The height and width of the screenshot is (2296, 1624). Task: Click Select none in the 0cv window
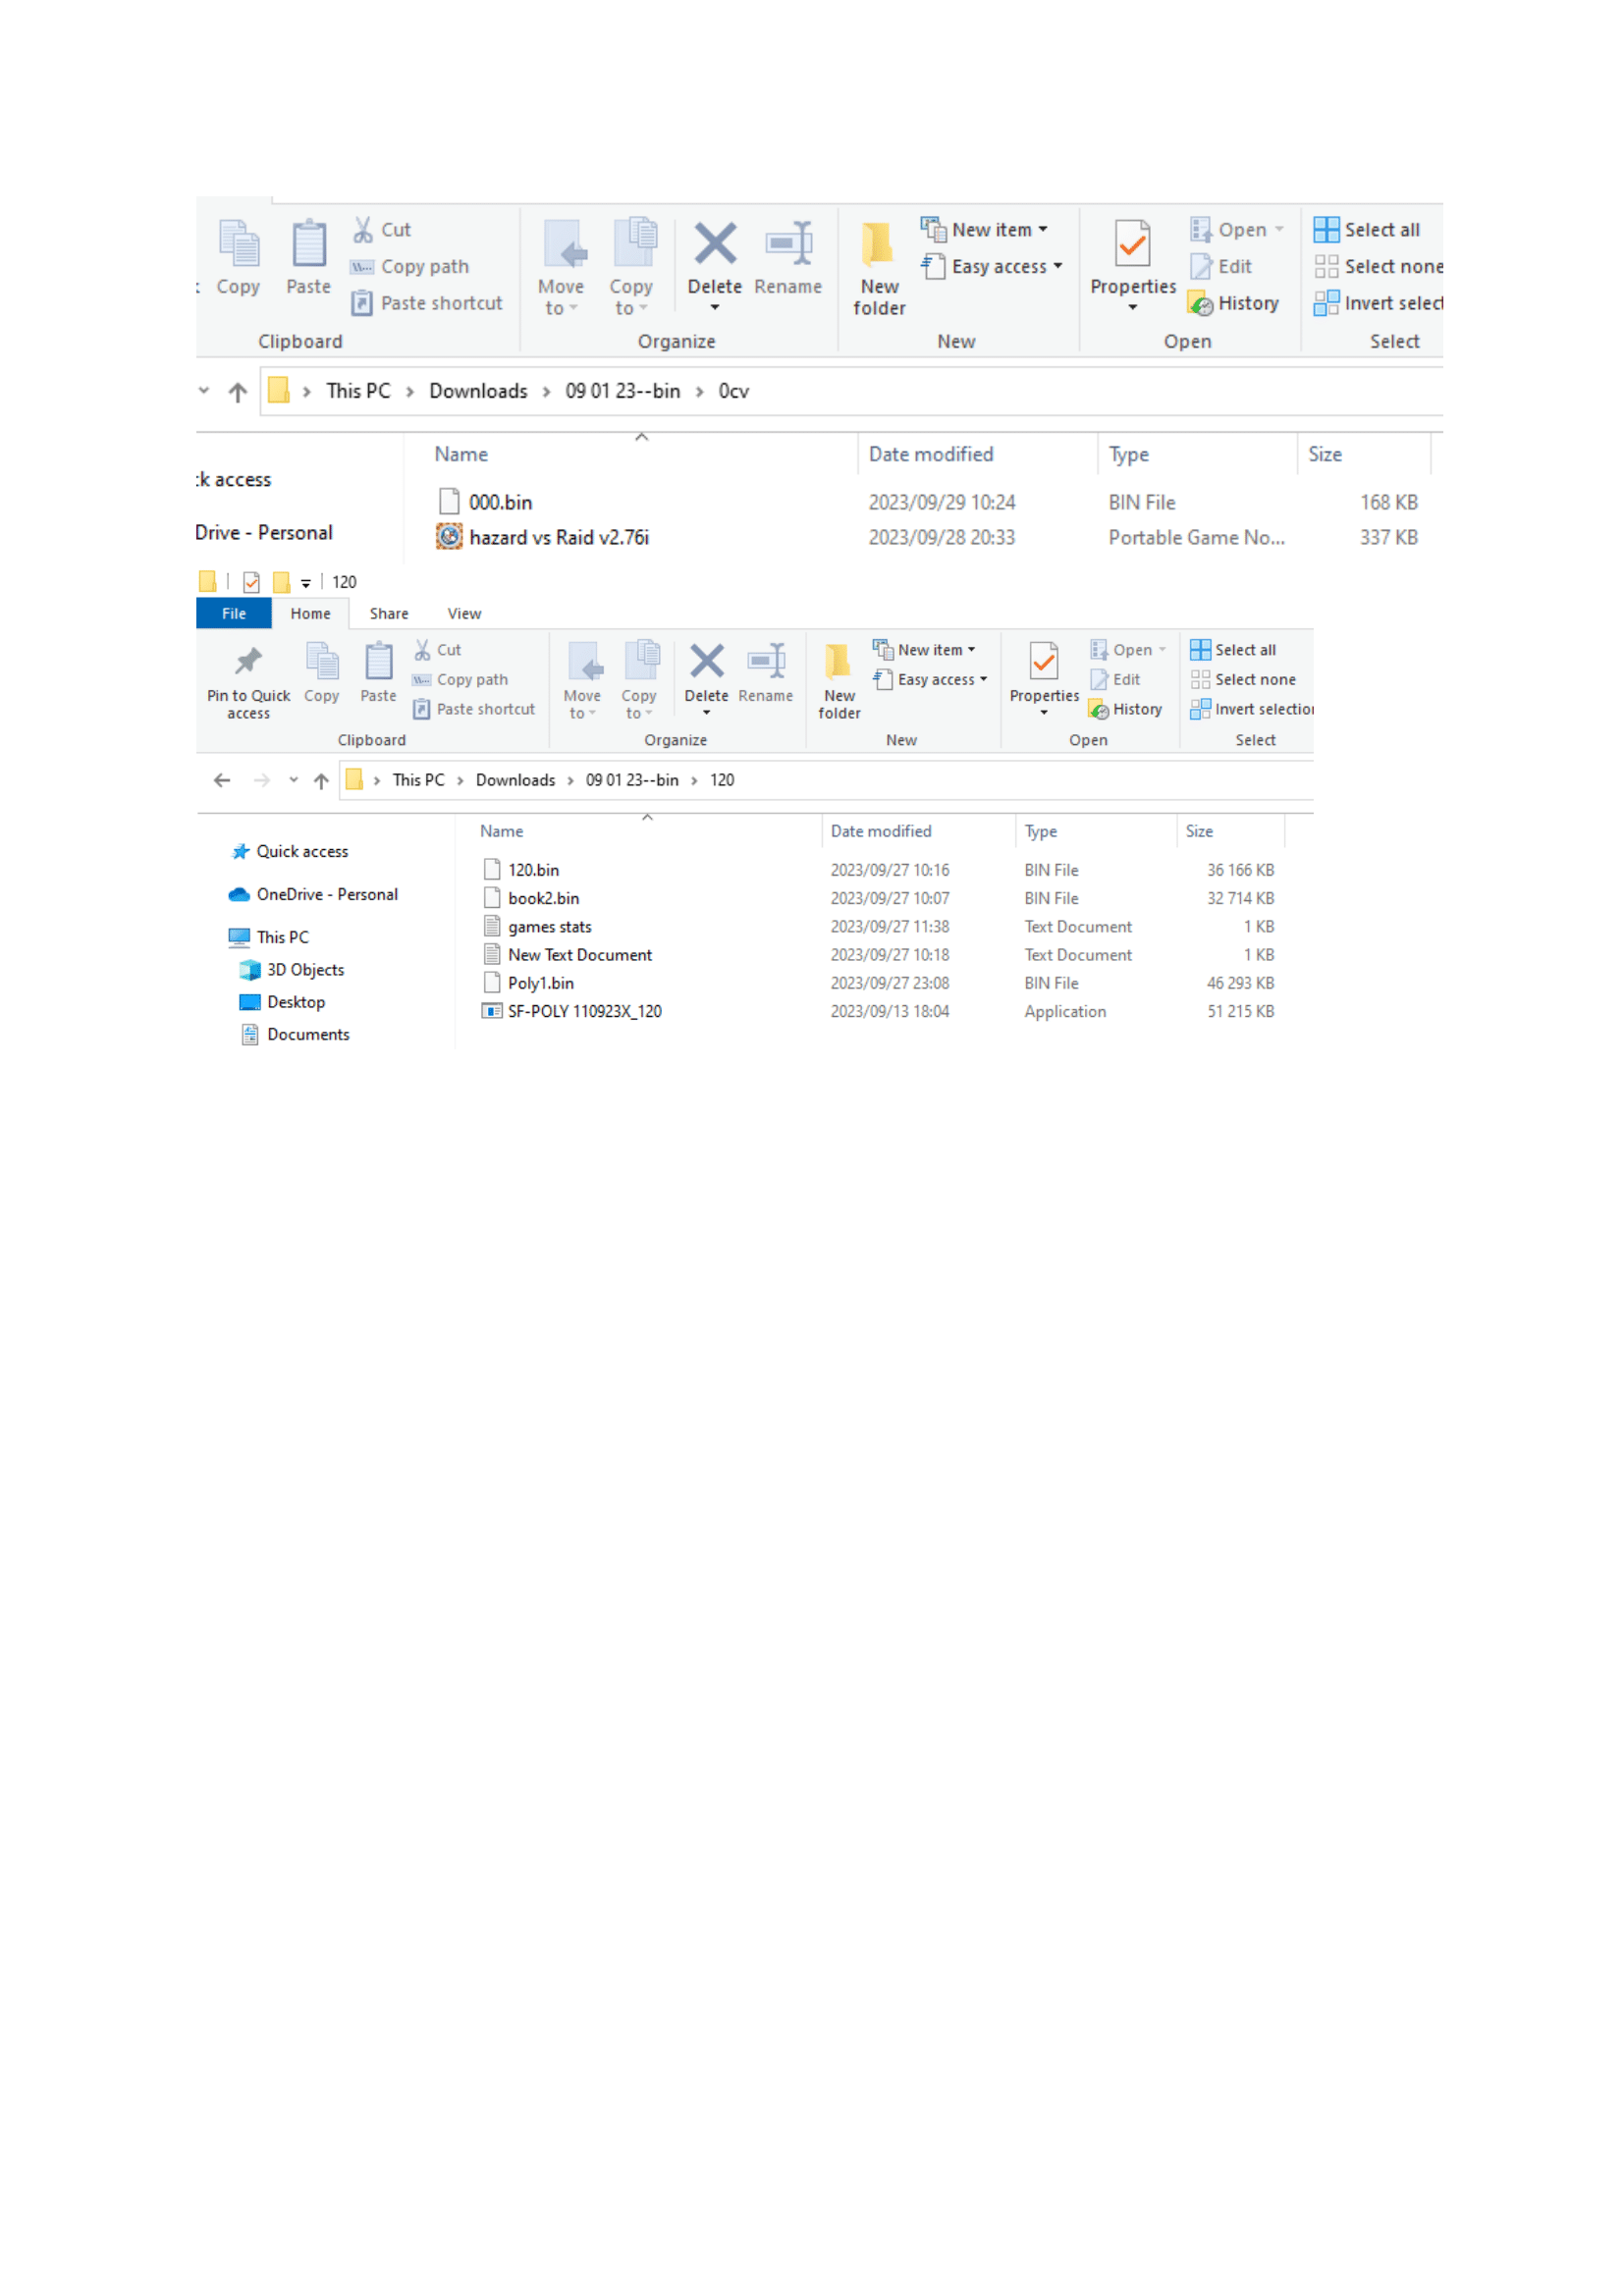1379,267
